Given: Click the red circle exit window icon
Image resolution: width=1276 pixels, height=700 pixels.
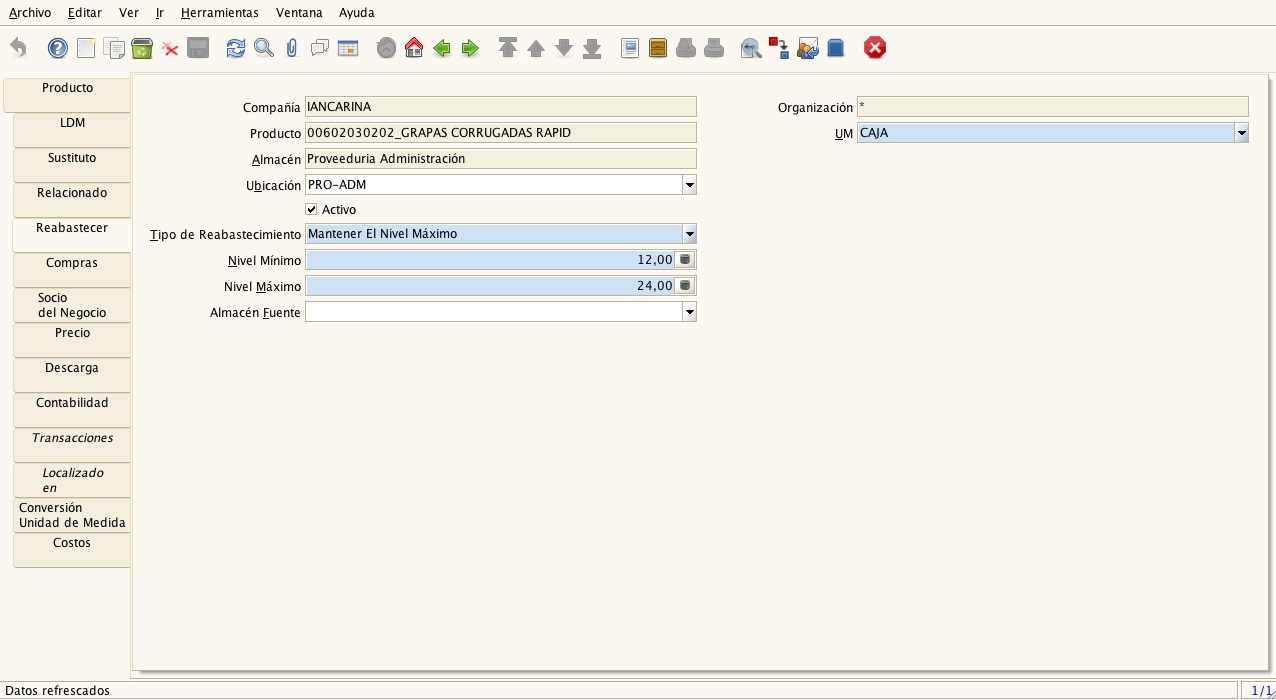Looking at the screenshot, I should pos(875,48).
